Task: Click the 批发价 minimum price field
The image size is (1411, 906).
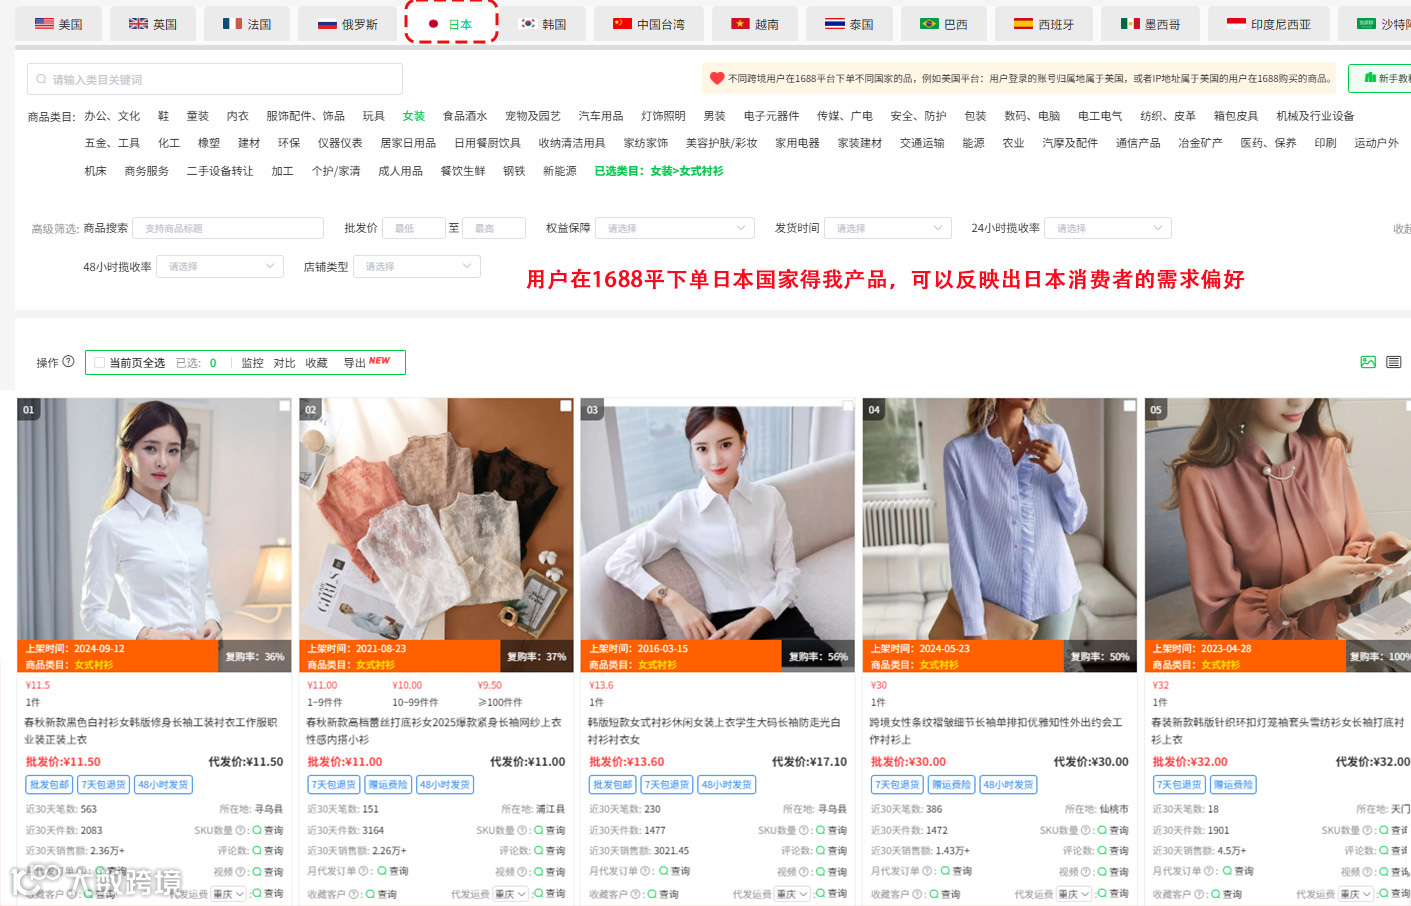Action: [414, 228]
